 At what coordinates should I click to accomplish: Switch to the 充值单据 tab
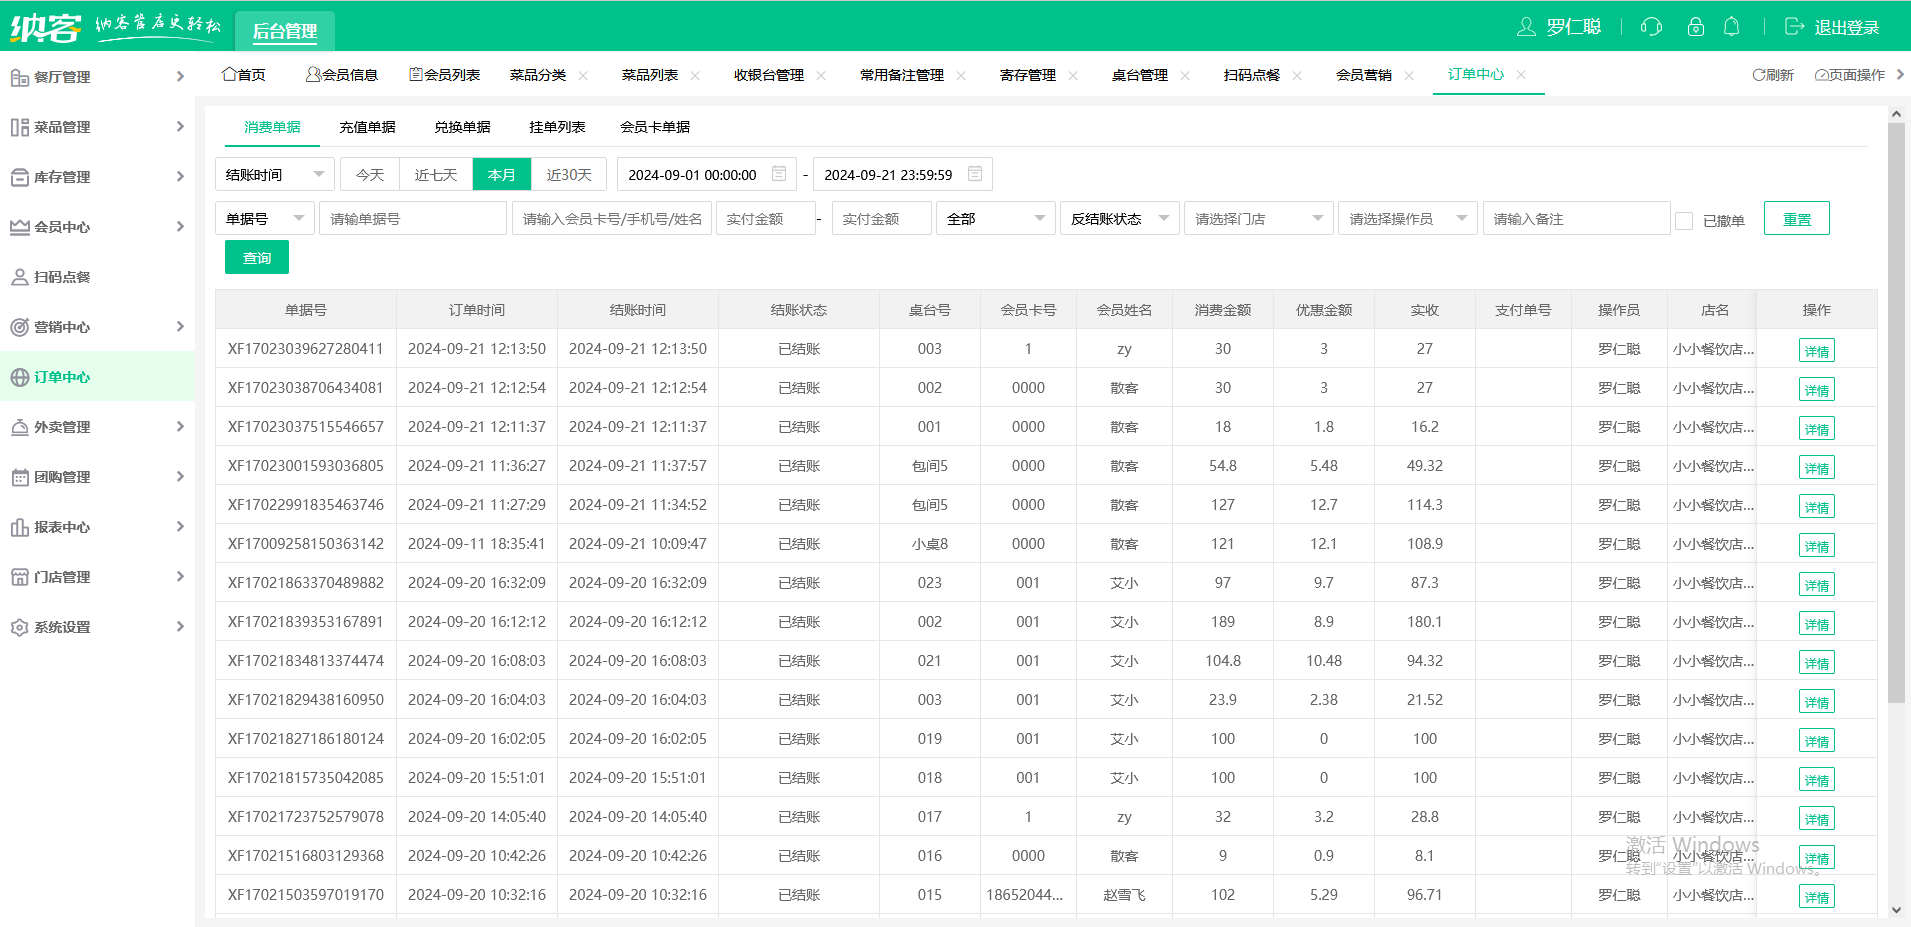pos(367,127)
